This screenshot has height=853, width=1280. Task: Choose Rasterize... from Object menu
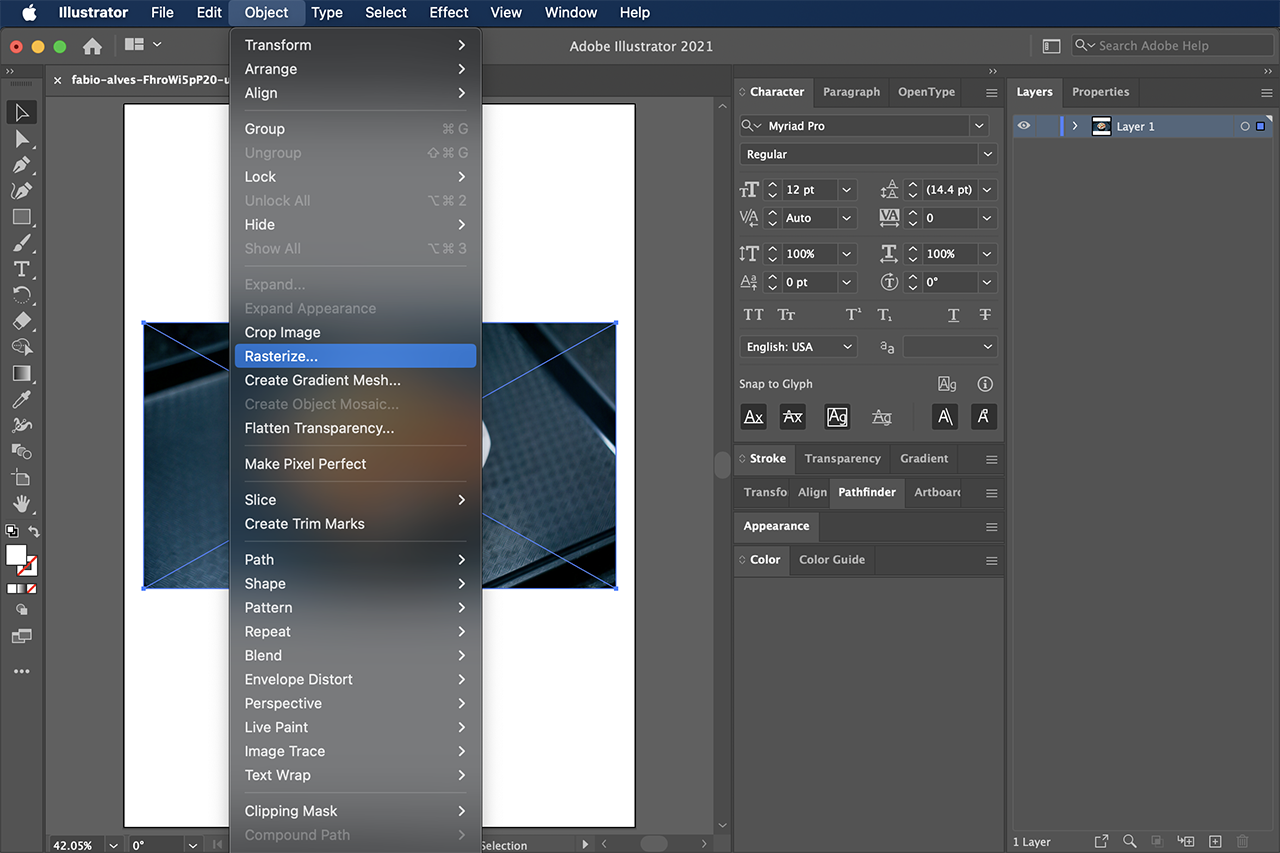tap(355, 356)
